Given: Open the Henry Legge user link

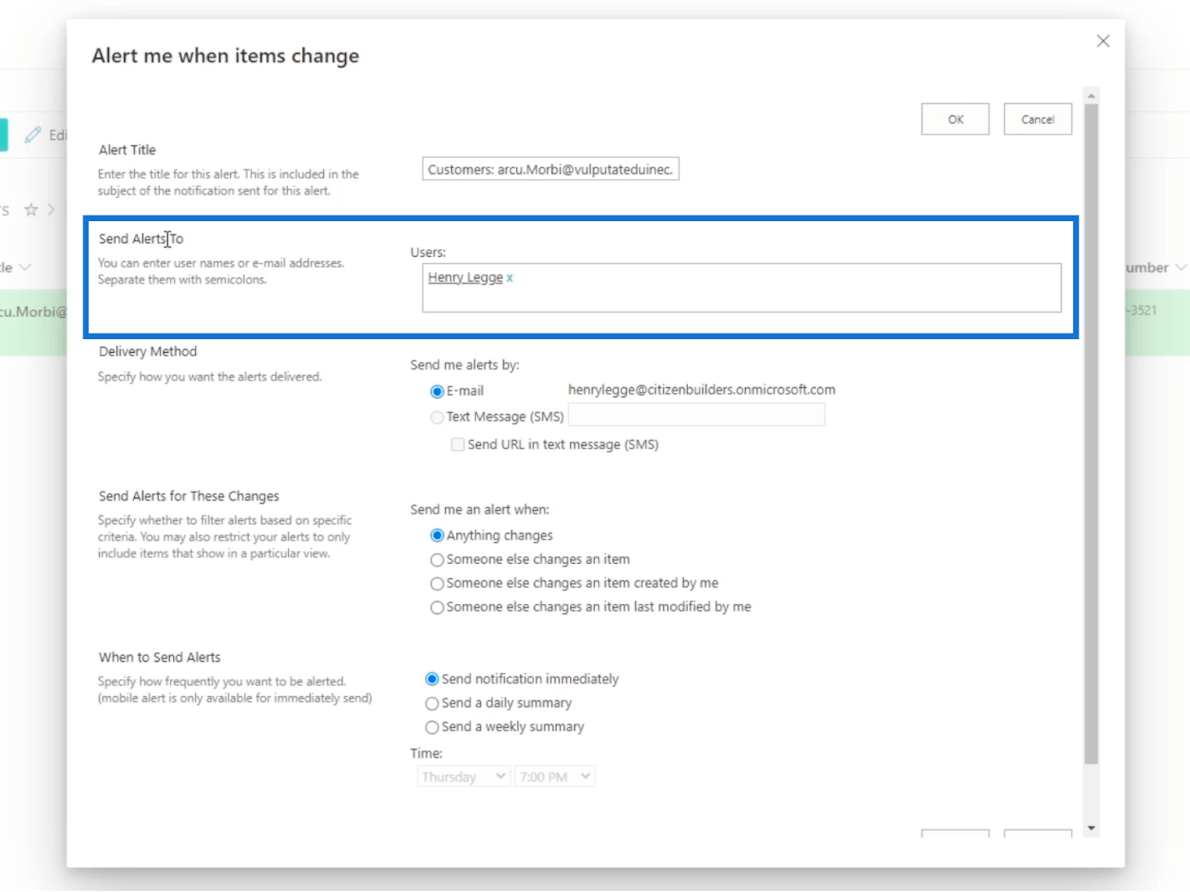Looking at the screenshot, I should (x=465, y=277).
